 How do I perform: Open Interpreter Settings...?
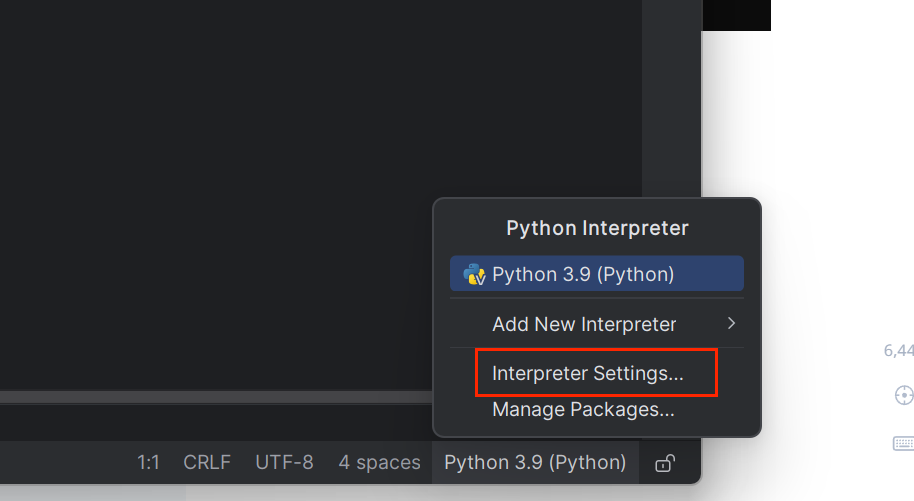click(x=588, y=373)
